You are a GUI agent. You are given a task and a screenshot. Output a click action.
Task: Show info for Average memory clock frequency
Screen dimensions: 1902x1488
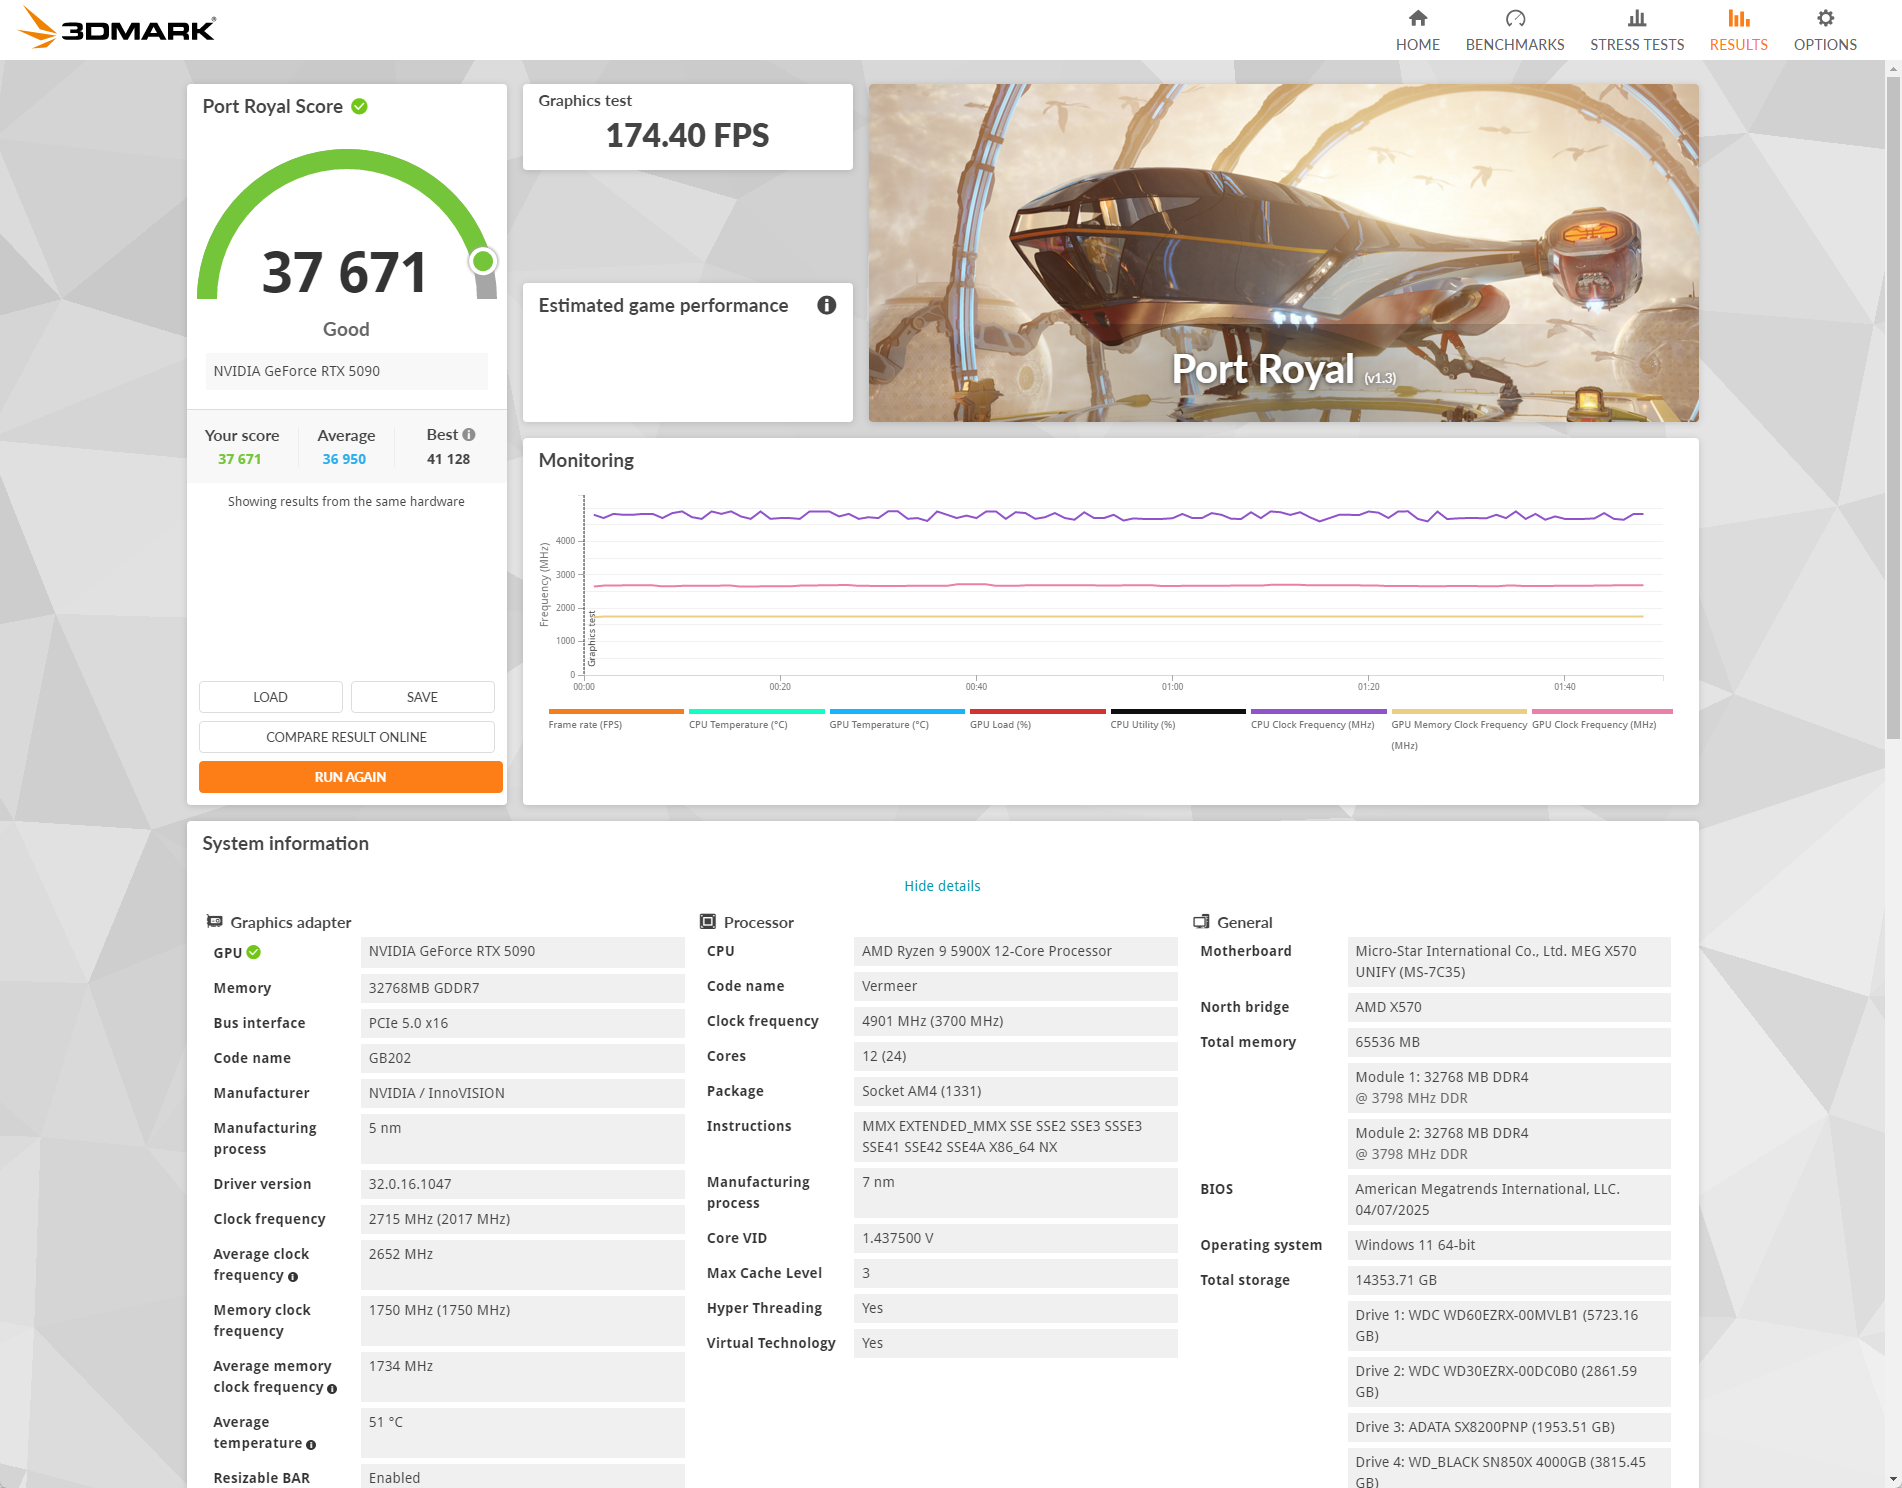(332, 1389)
